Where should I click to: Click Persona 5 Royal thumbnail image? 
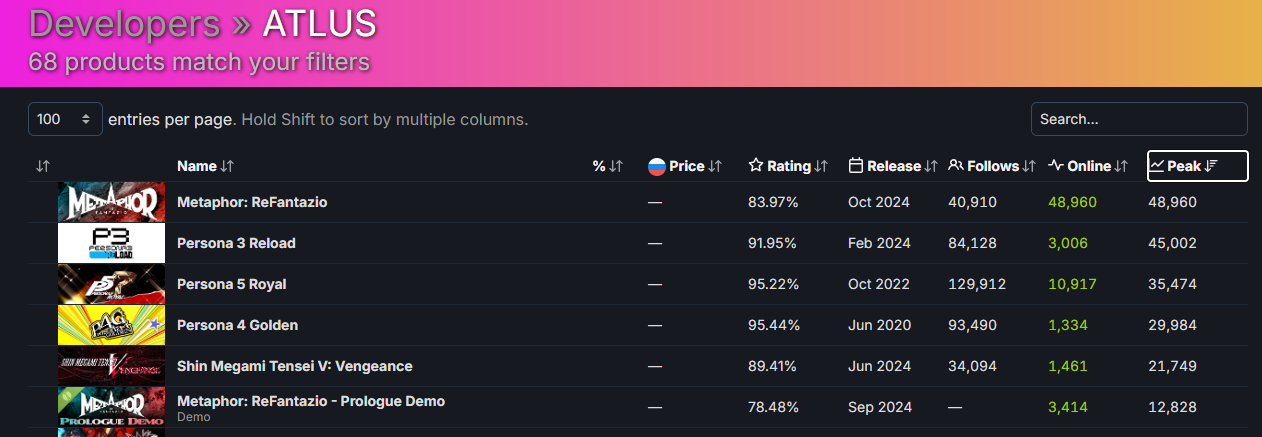click(111, 284)
